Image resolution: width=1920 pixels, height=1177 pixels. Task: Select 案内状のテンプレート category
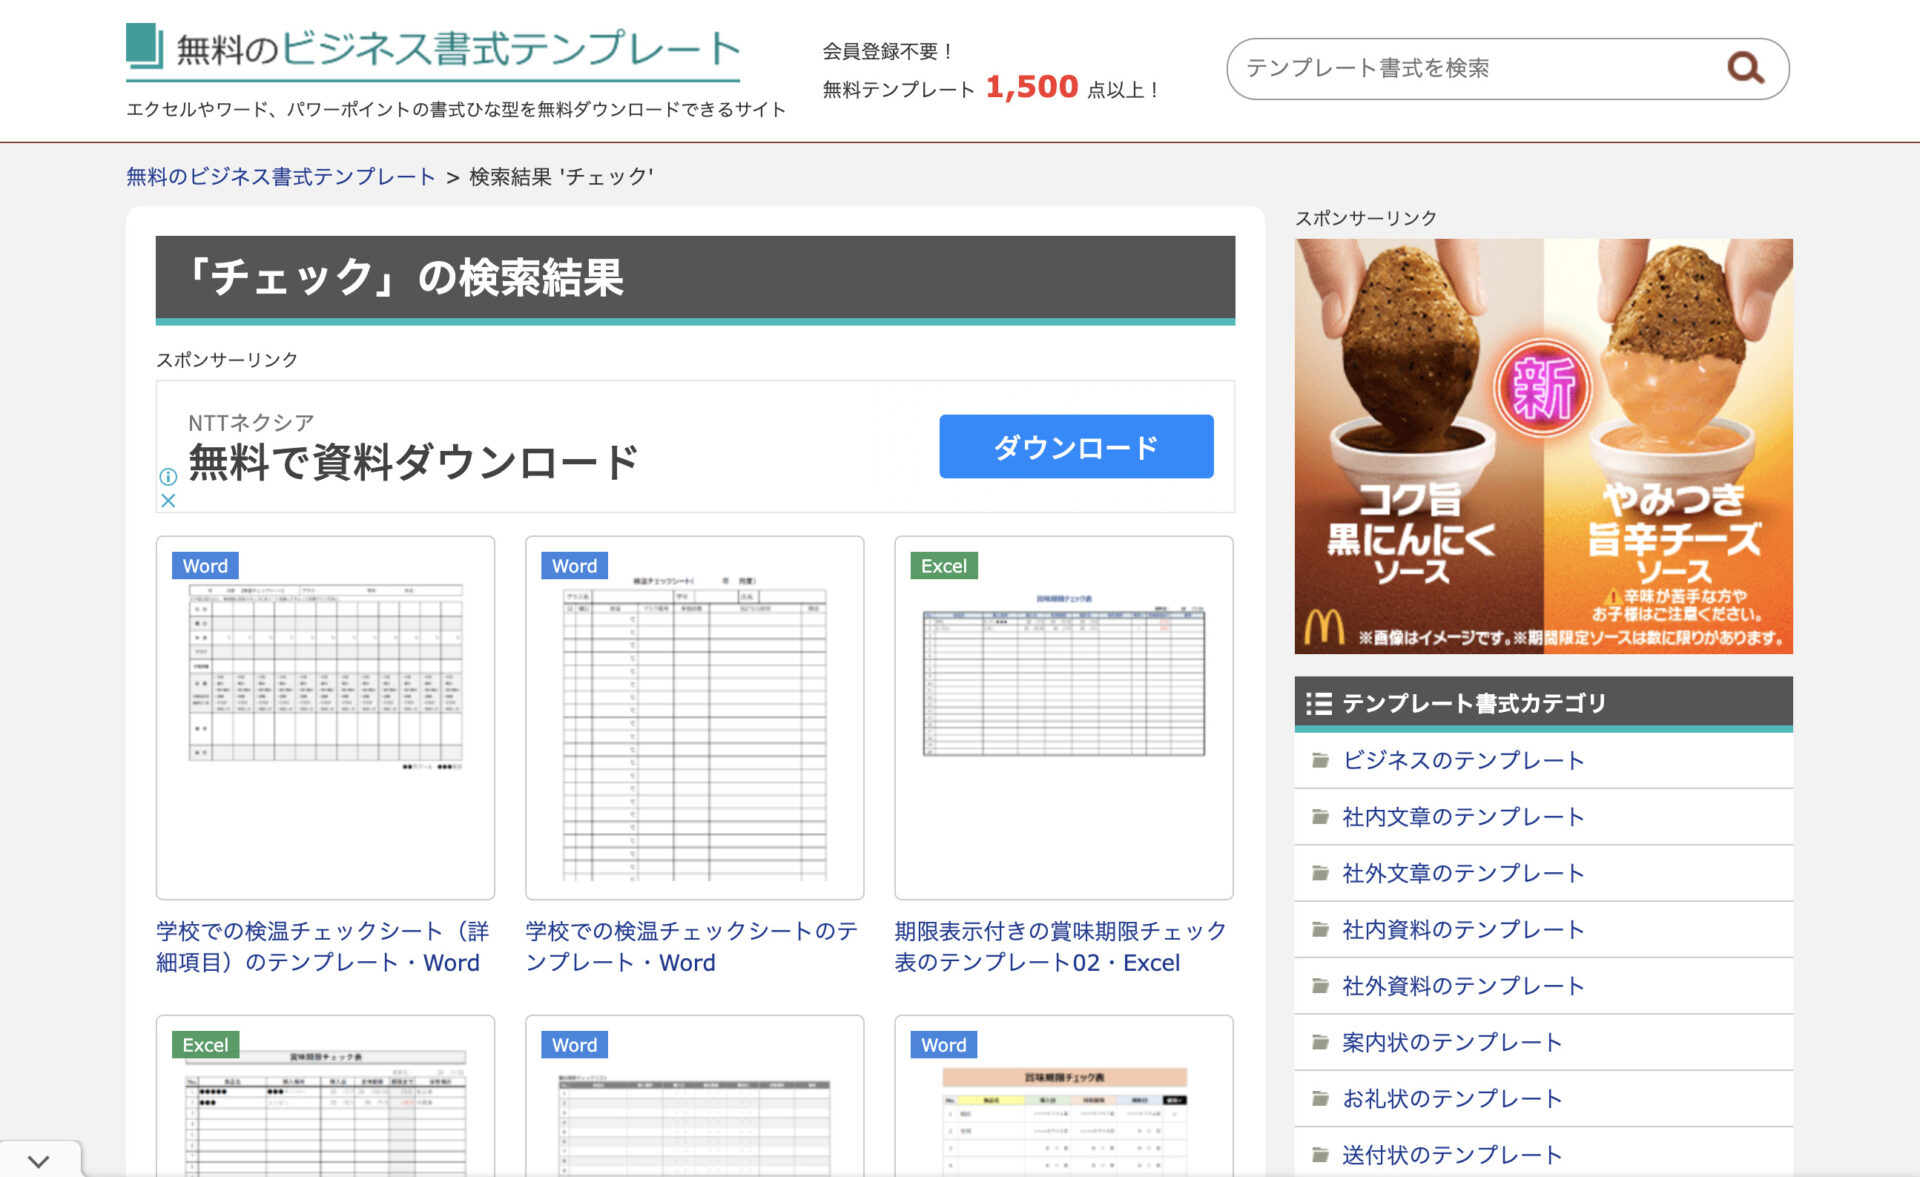[x=1450, y=1041]
